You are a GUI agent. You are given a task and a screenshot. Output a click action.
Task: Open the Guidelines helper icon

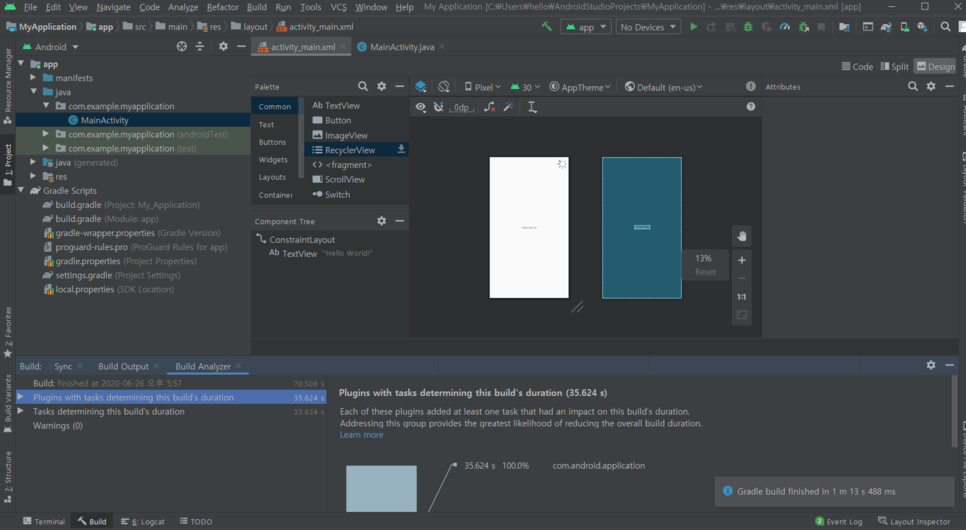click(x=532, y=107)
